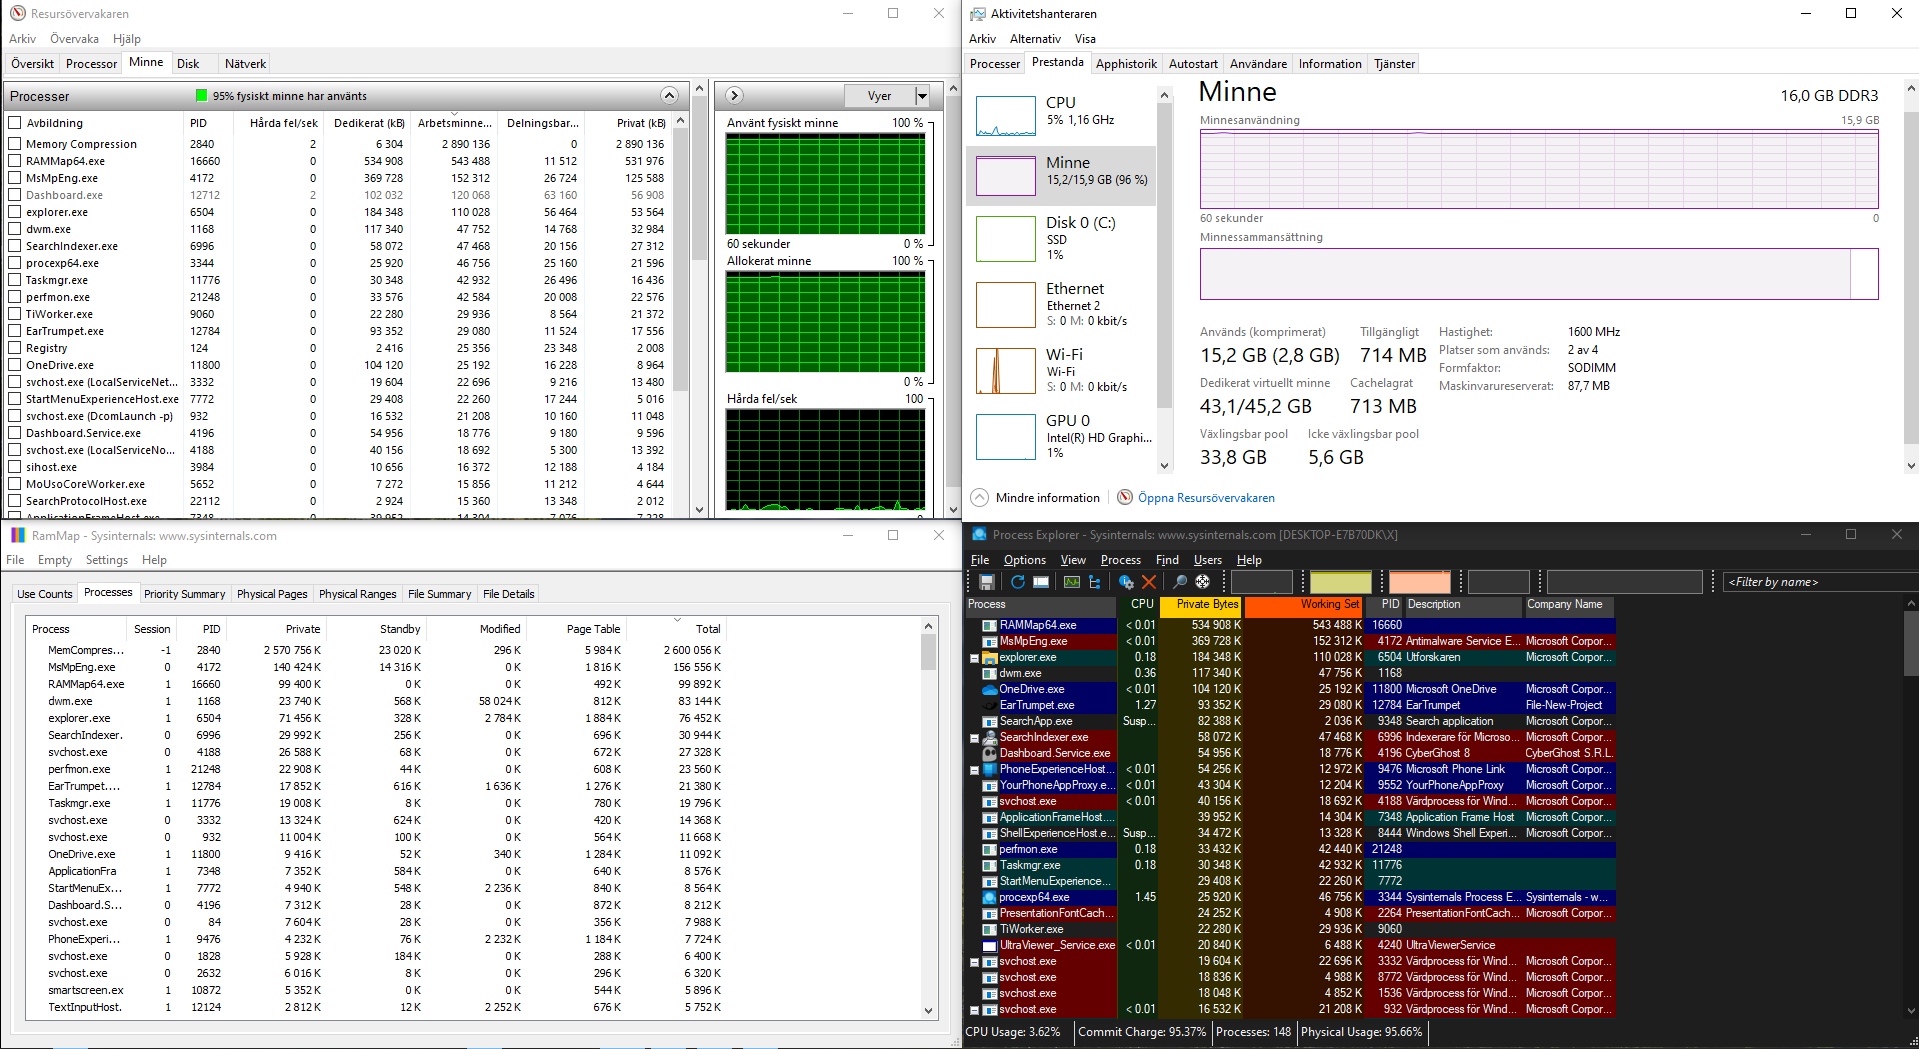Click the Save icon in Process Explorer toolbar
Viewport: 1919px width, 1049px height.
click(x=987, y=582)
